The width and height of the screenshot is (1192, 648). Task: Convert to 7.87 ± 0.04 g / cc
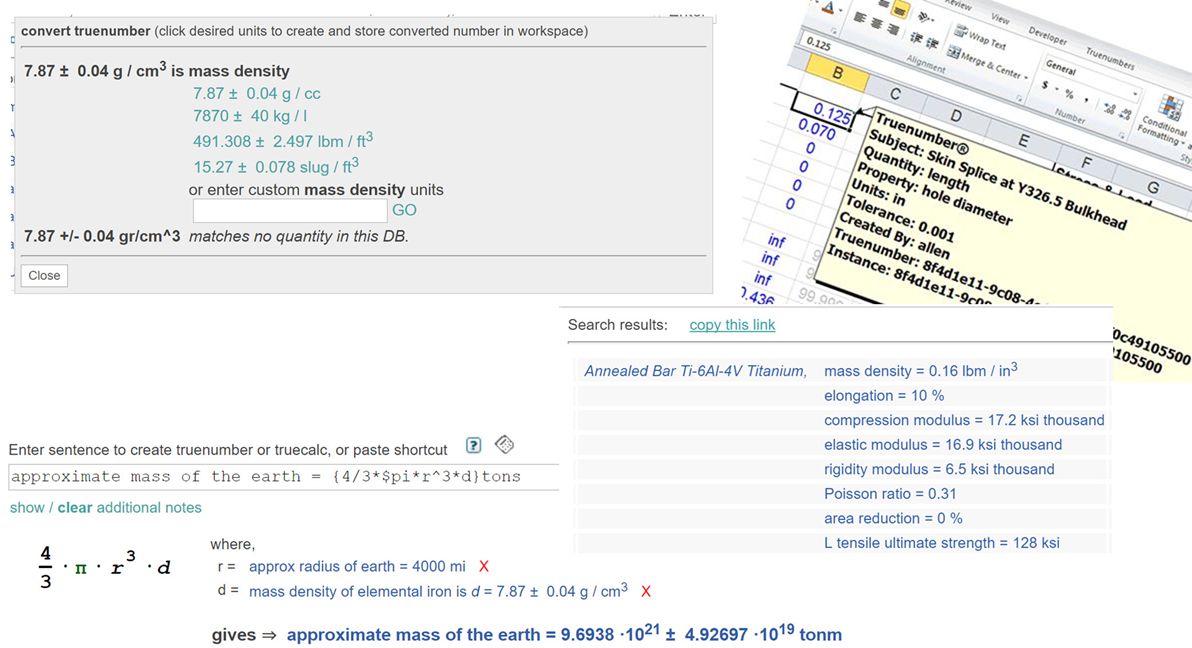coord(257,94)
